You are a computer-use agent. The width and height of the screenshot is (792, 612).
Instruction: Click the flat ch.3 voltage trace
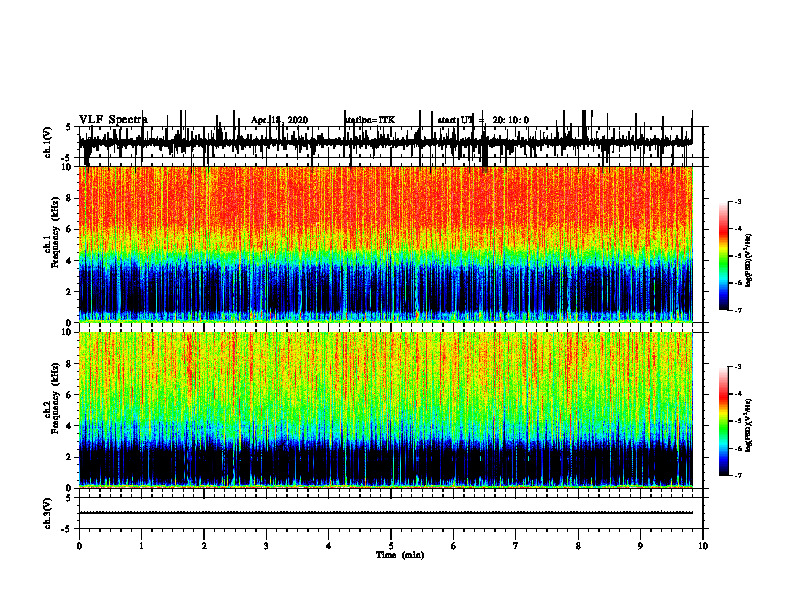tap(385, 513)
